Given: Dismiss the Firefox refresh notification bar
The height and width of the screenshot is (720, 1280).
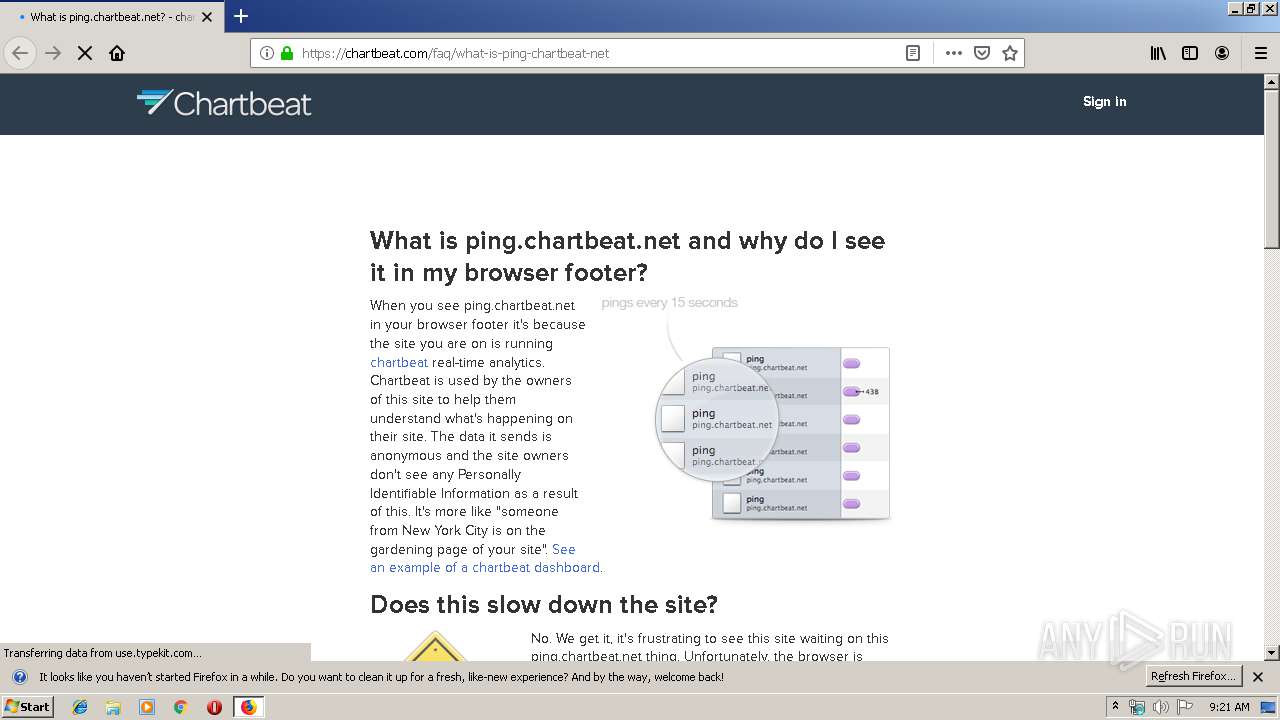Looking at the screenshot, I should (1258, 677).
